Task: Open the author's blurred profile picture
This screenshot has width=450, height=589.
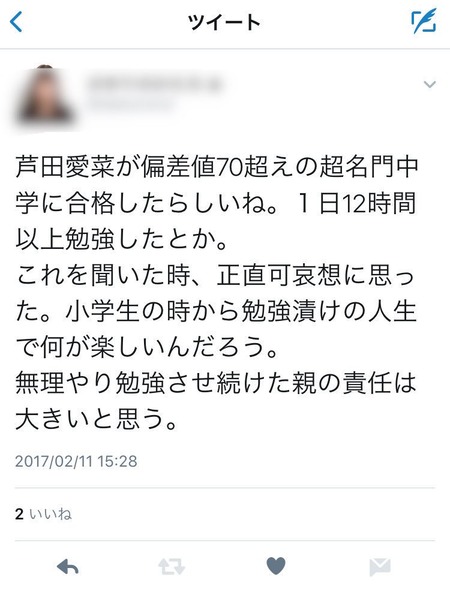Action: pos(45,96)
